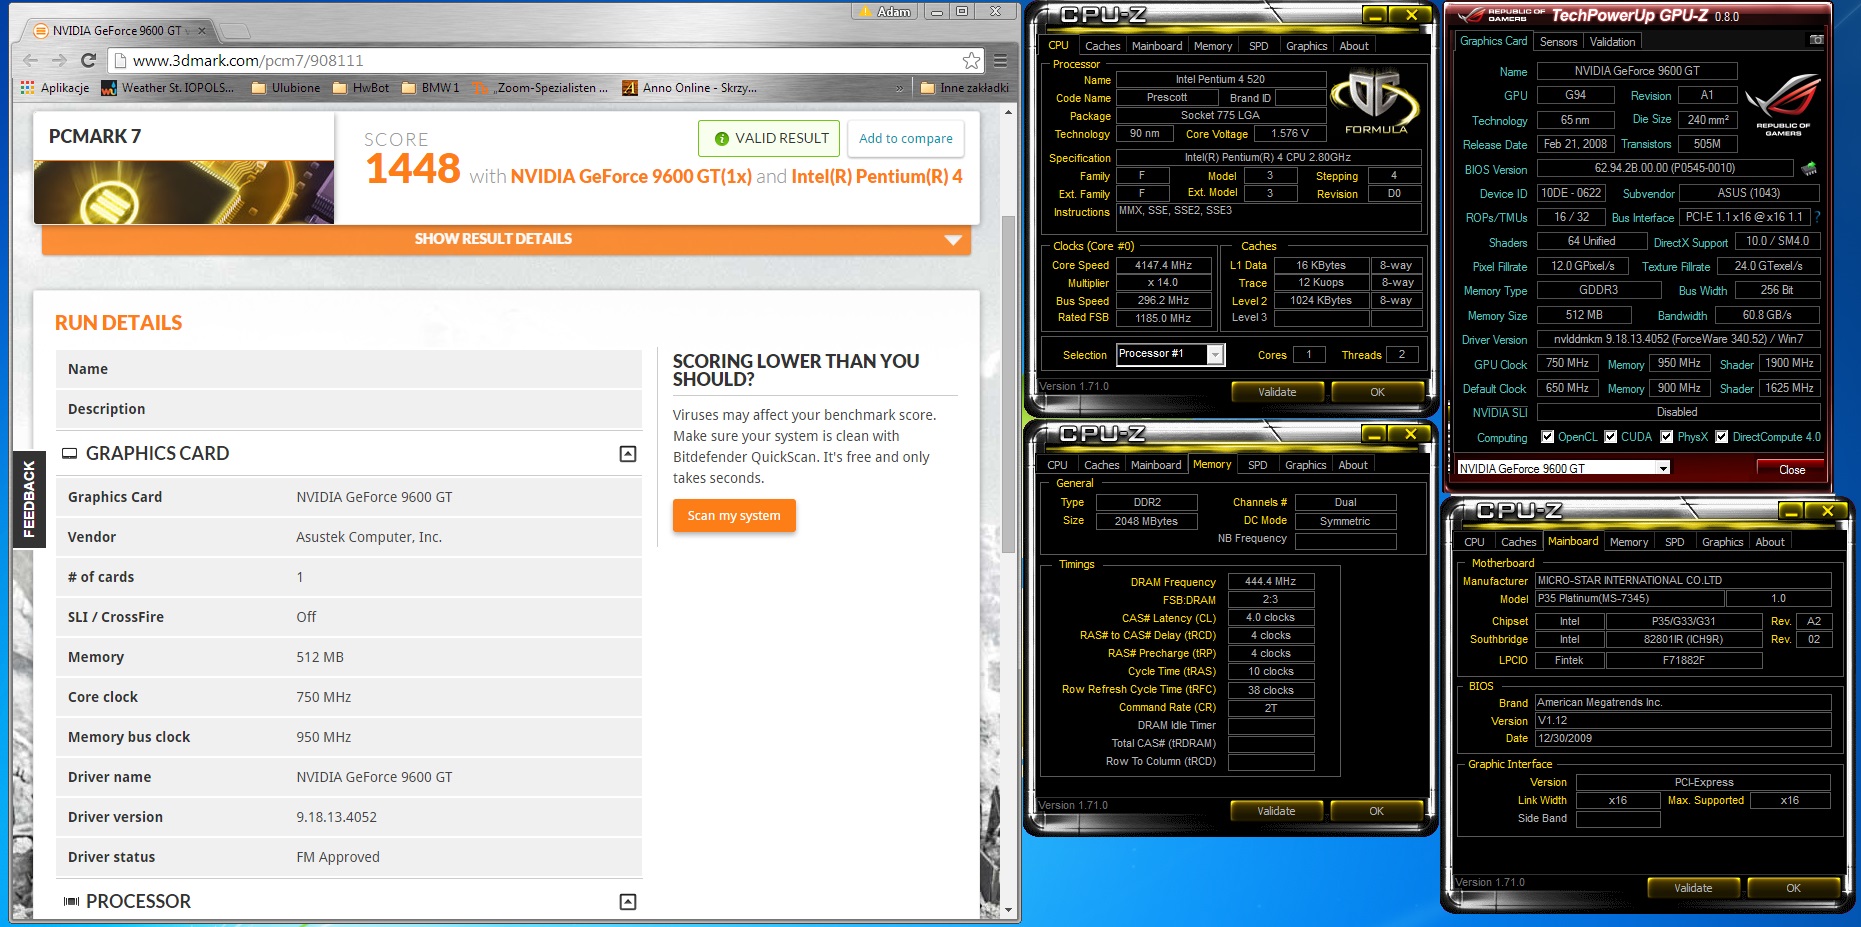The image size is (1861, 927).
Task: Open Inne zakładki folder
Action: [964, 88]
